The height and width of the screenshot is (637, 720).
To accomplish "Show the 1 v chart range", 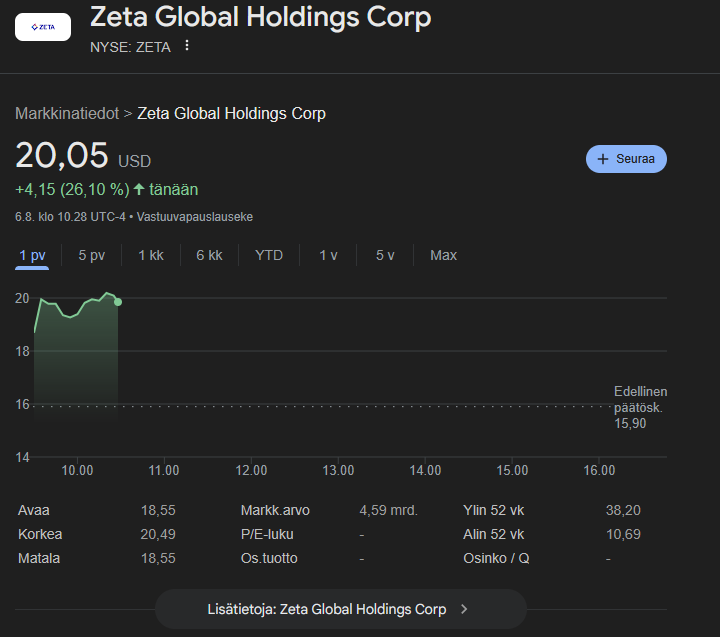I will pyautogui.click(x=328, y=255).
